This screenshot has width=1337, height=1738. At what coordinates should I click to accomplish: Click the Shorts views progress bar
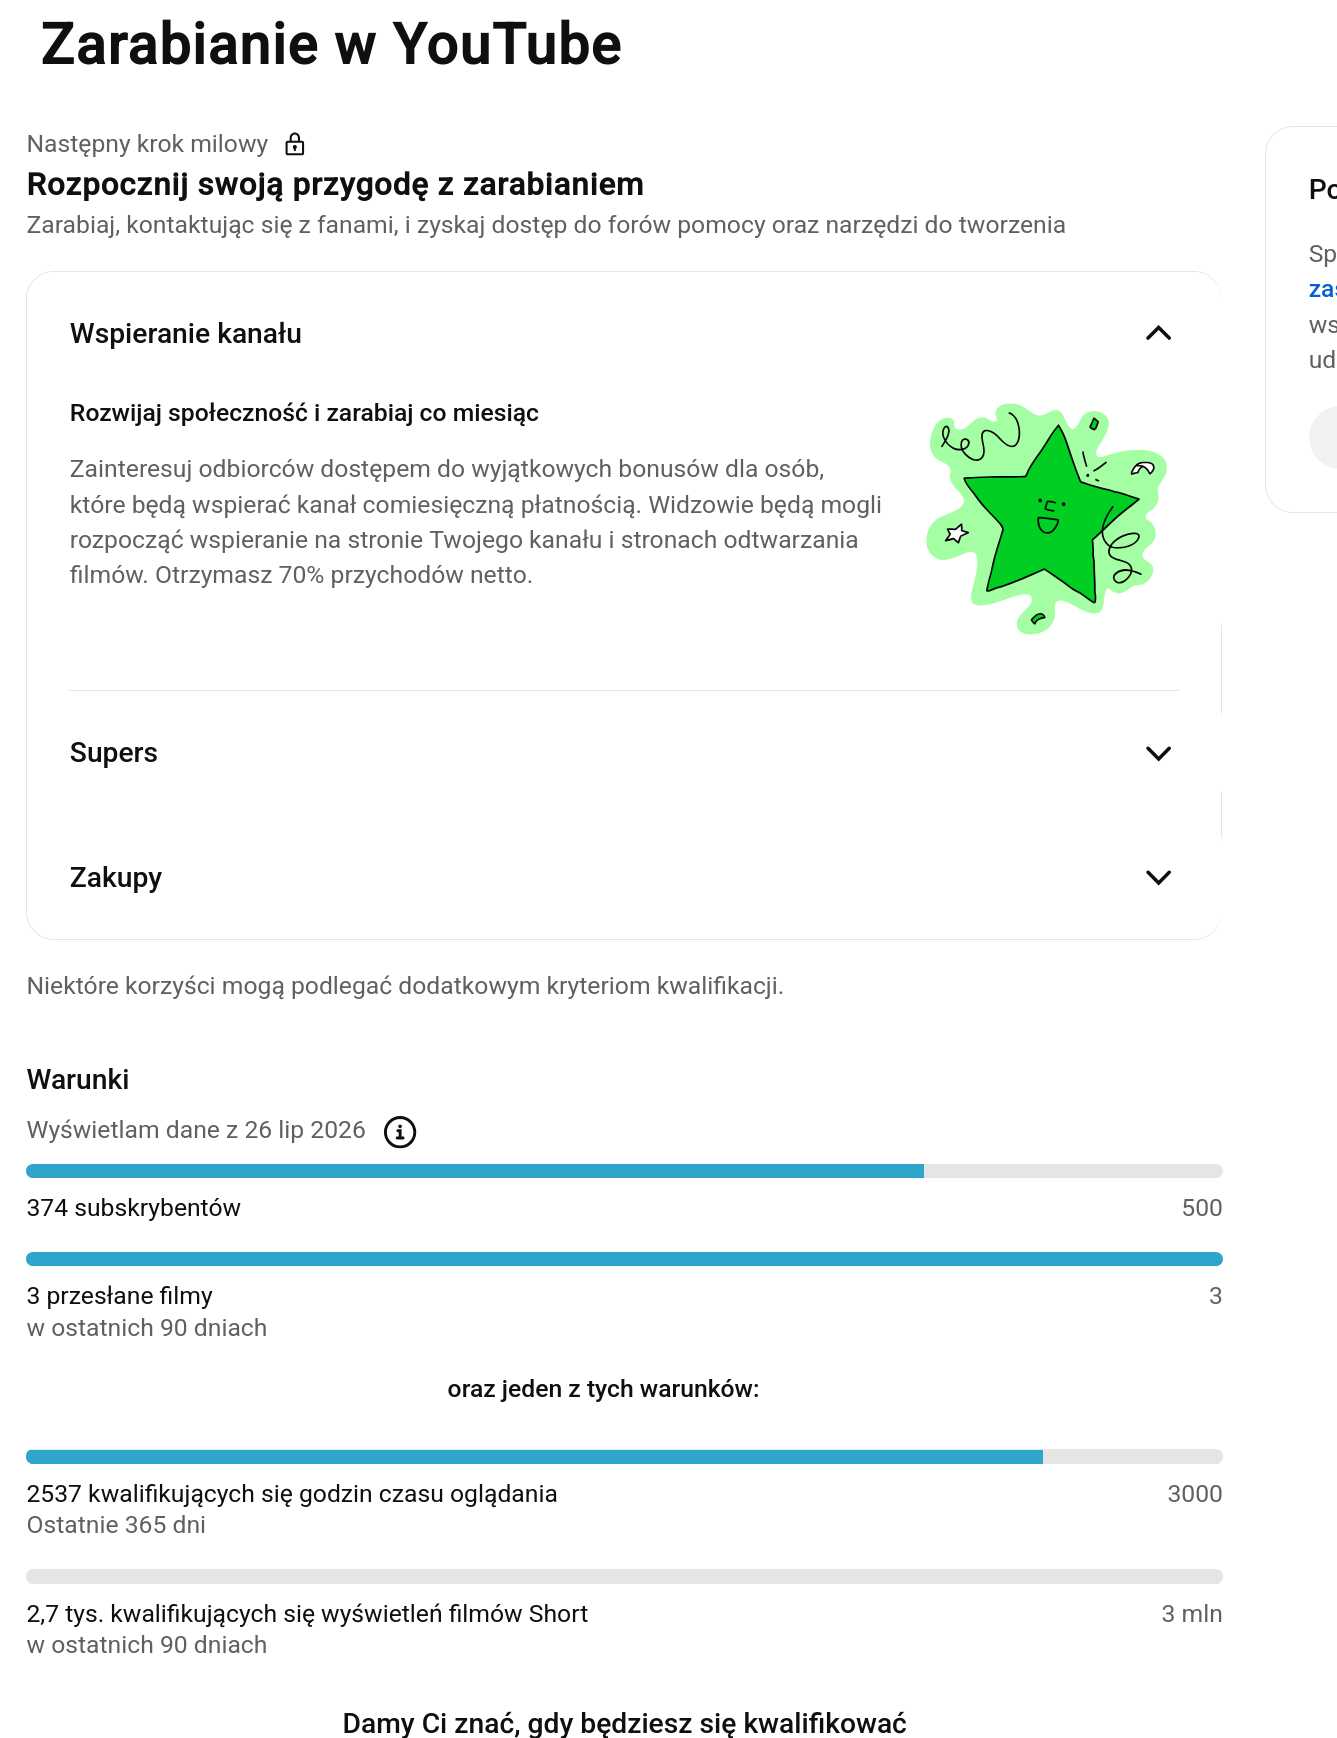pyautogui.click(x=624, y=1577)
